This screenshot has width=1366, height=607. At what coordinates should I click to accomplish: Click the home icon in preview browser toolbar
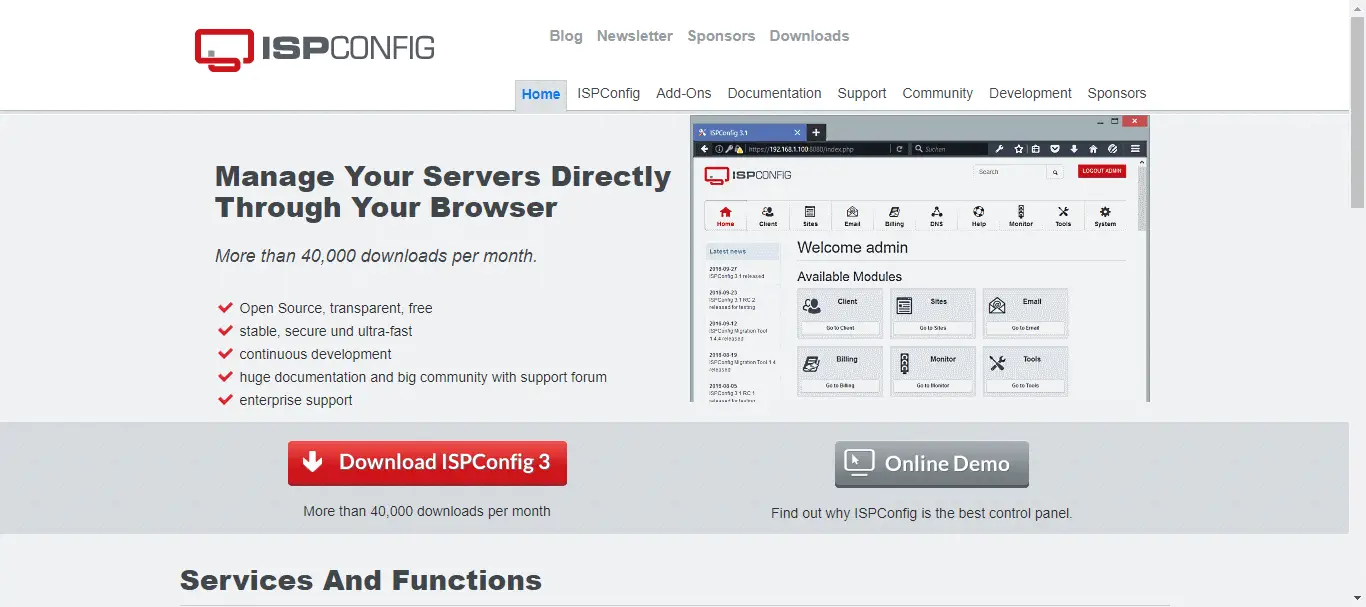click(x=1093, y=149)
